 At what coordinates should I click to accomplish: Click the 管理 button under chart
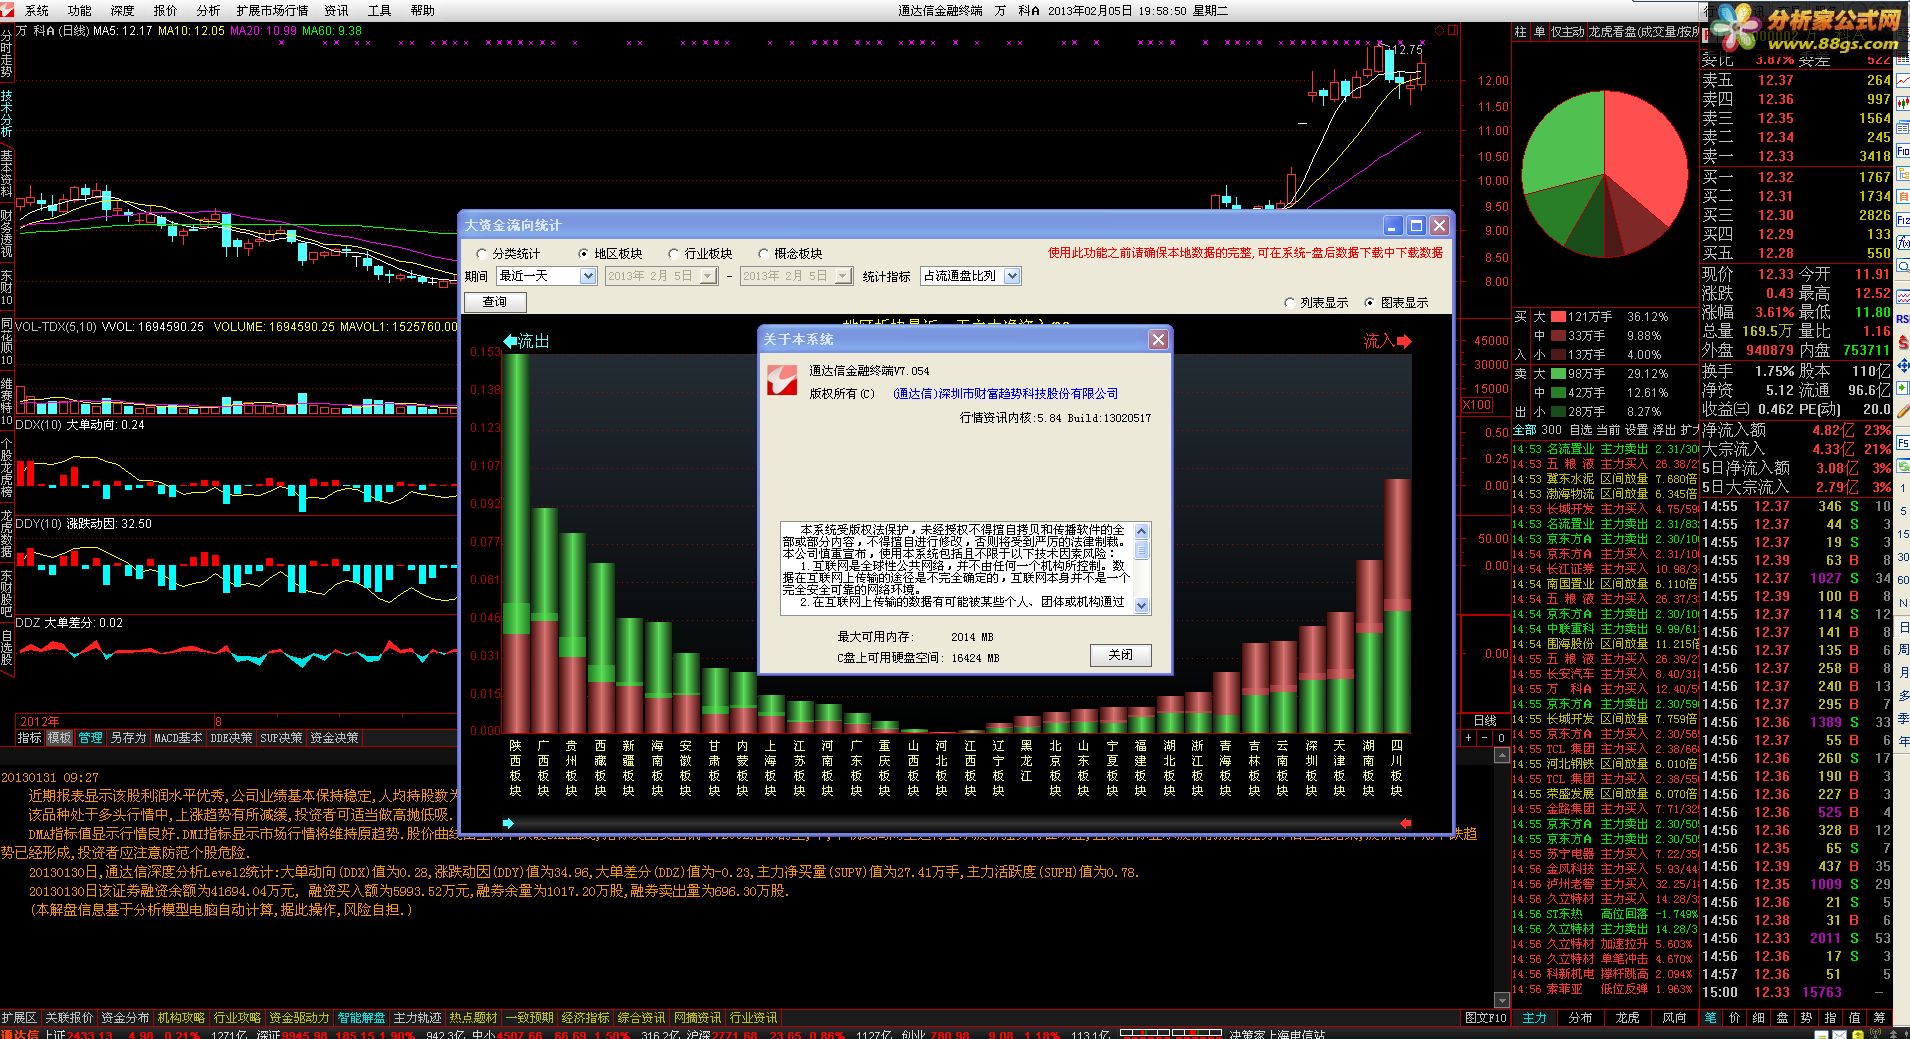[91, 738]
